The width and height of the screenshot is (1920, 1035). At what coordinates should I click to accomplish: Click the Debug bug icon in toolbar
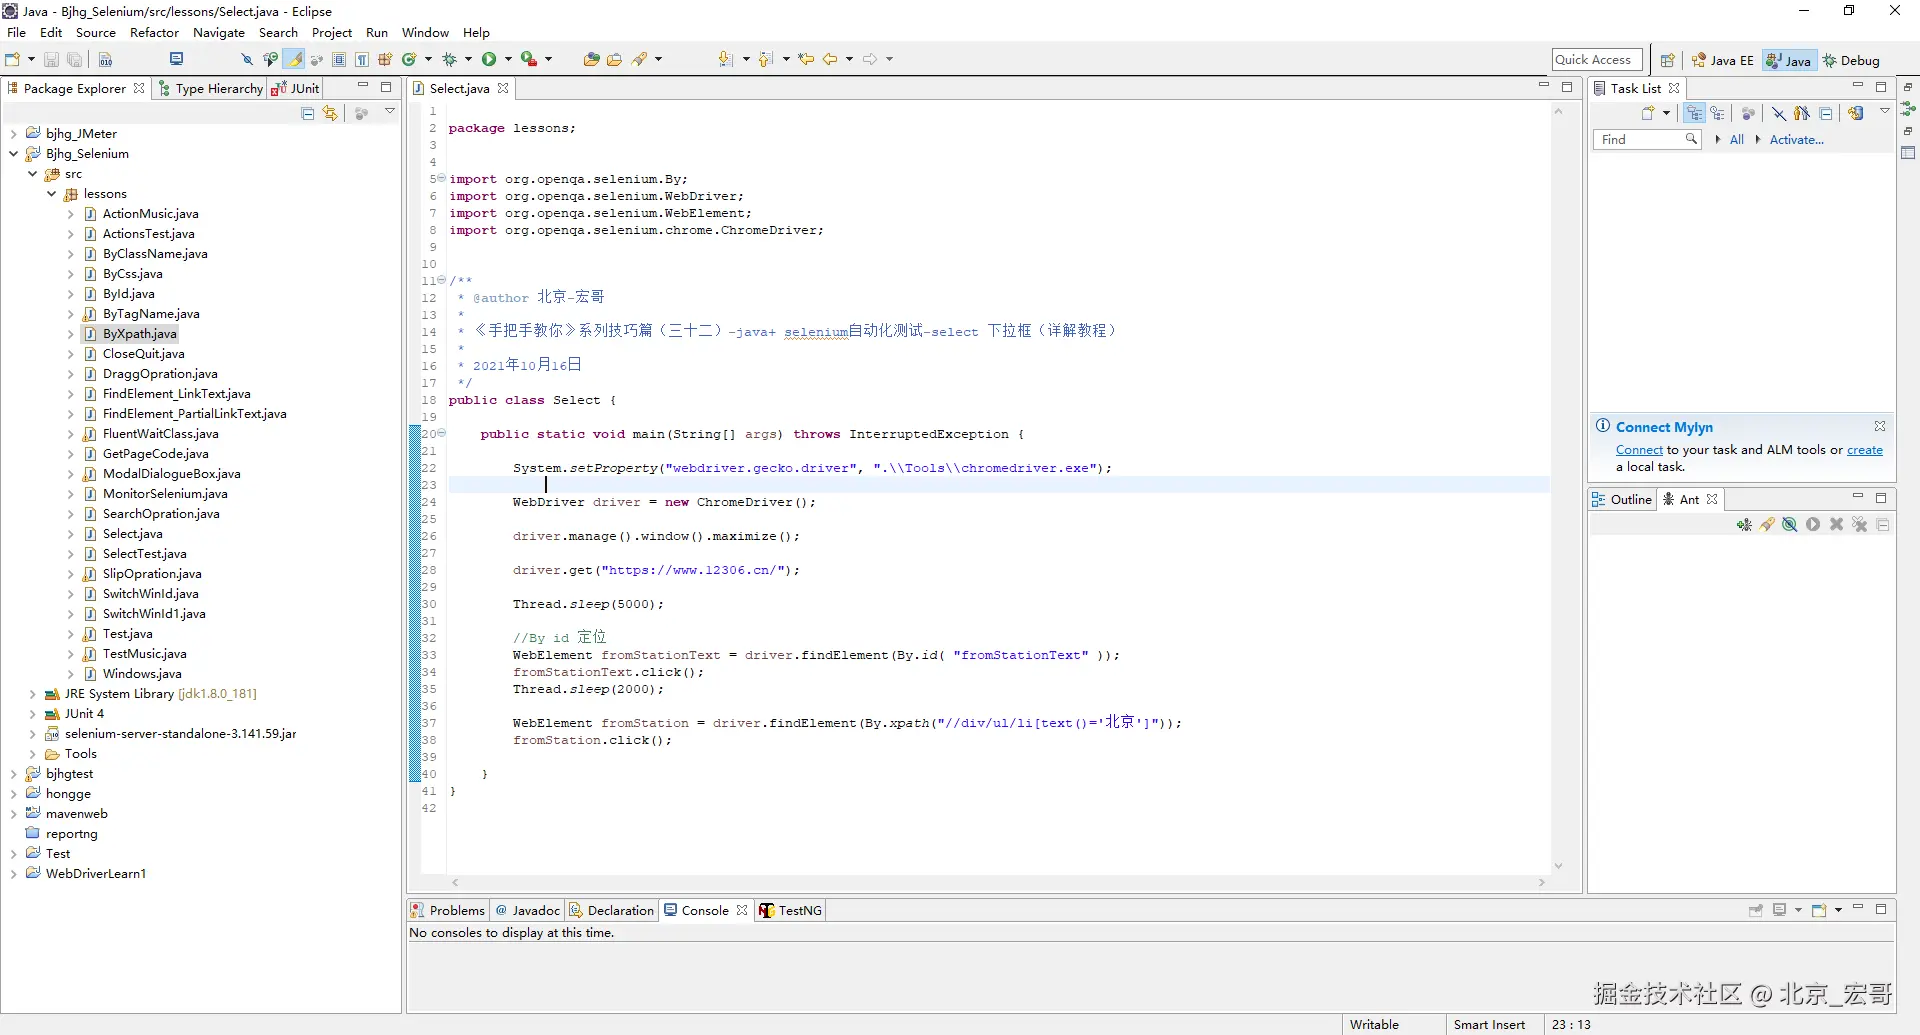[x=449, y=60]
